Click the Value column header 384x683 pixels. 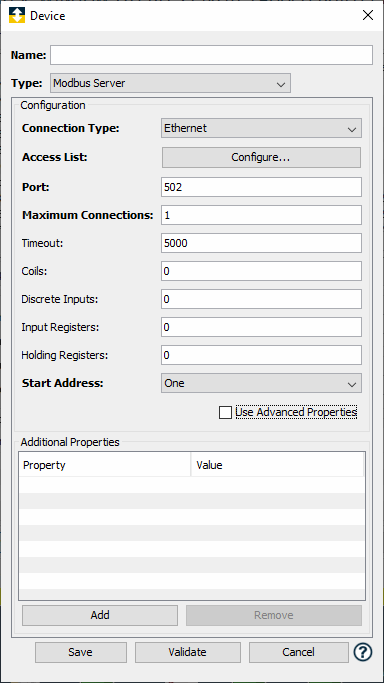coord(277,465)
